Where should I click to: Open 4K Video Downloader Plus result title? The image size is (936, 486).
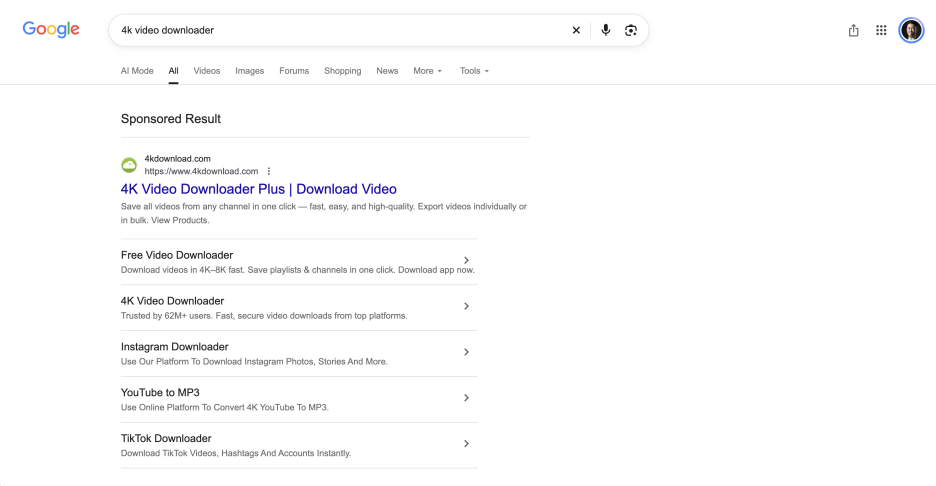[x=258, y=189]
